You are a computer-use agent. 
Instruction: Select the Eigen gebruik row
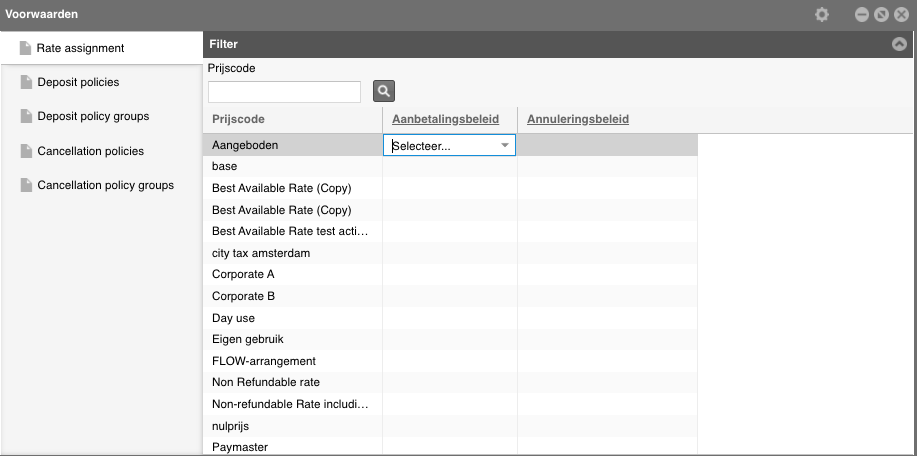point(450,340)
